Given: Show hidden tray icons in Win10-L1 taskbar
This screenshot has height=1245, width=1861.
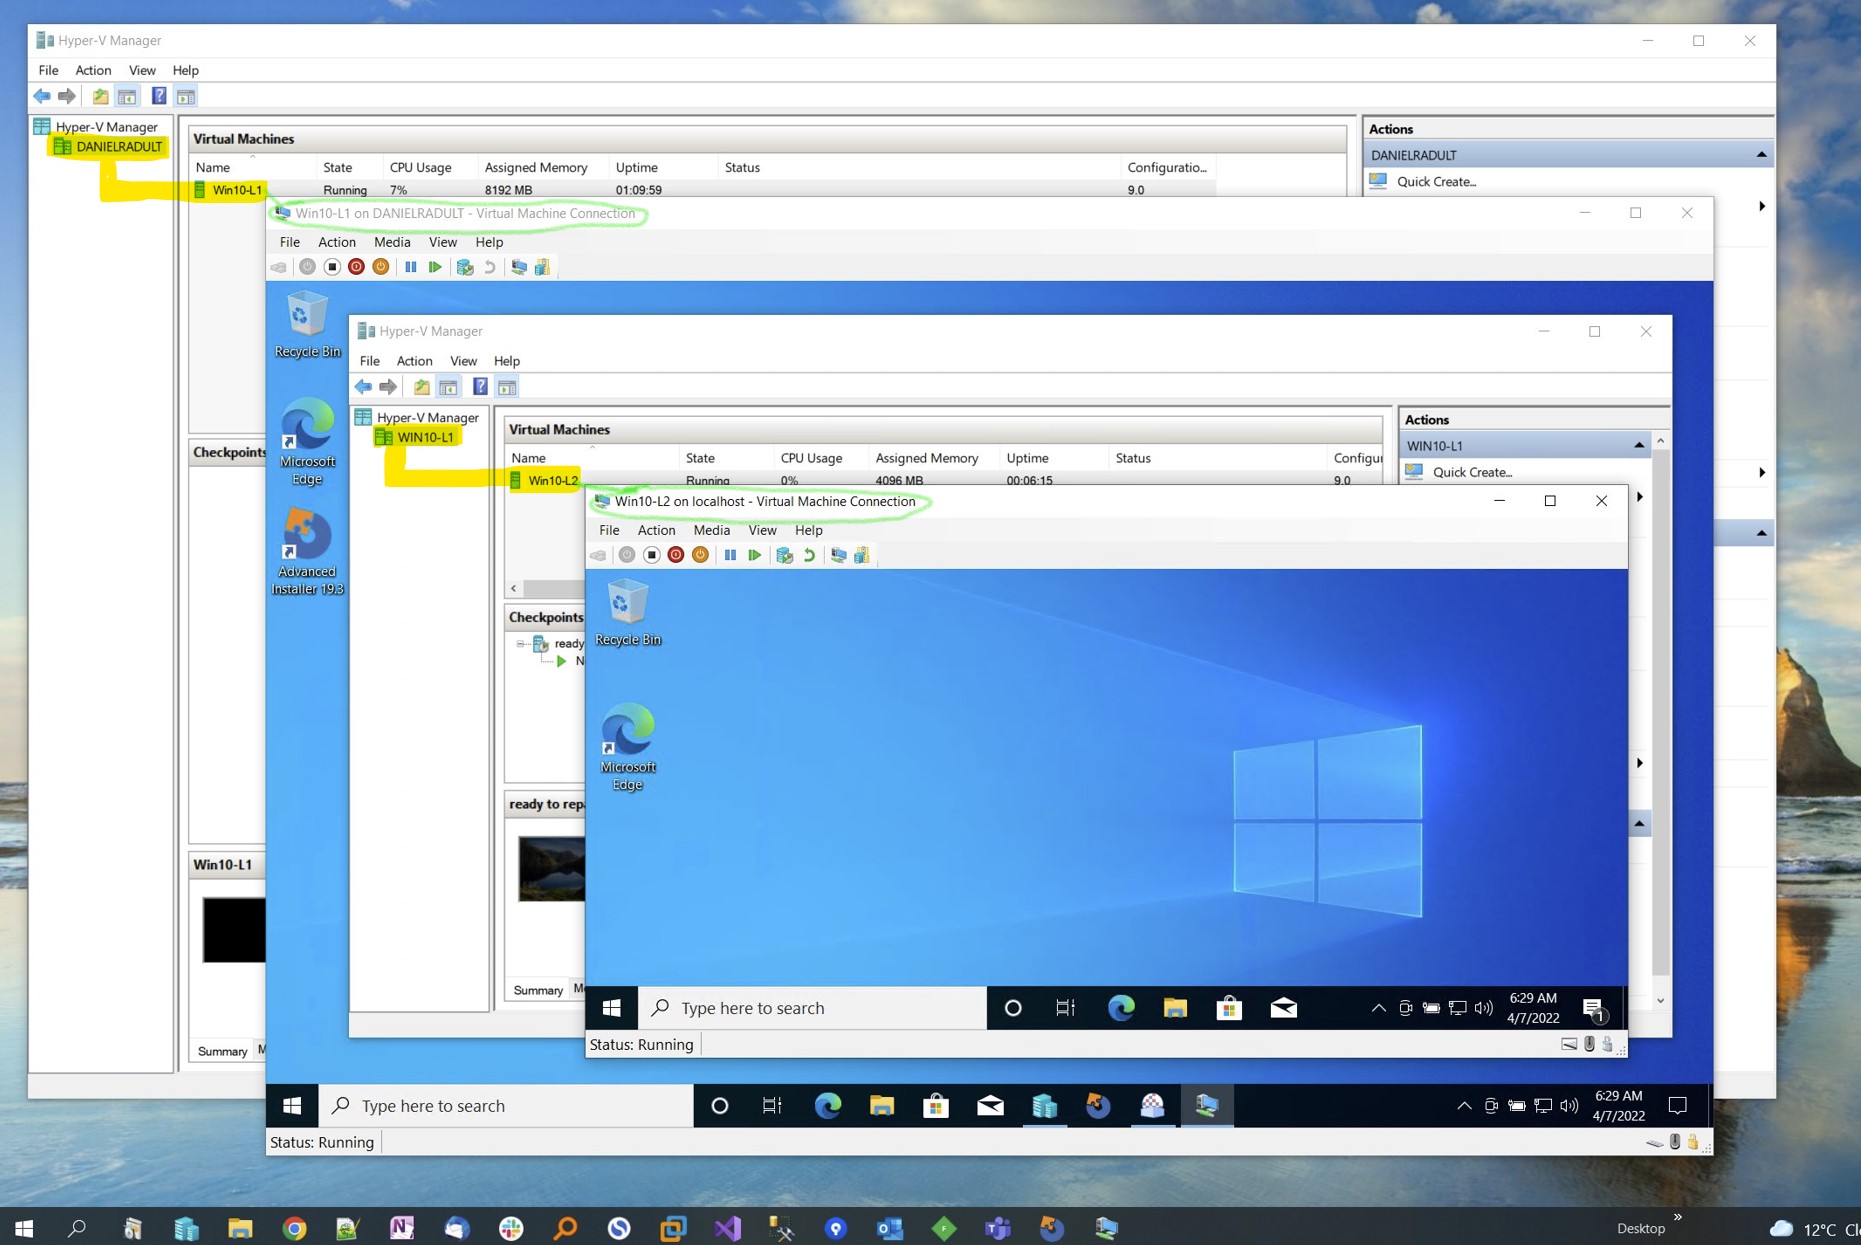Looking at the screenshot, I should pos(1464,1105).
